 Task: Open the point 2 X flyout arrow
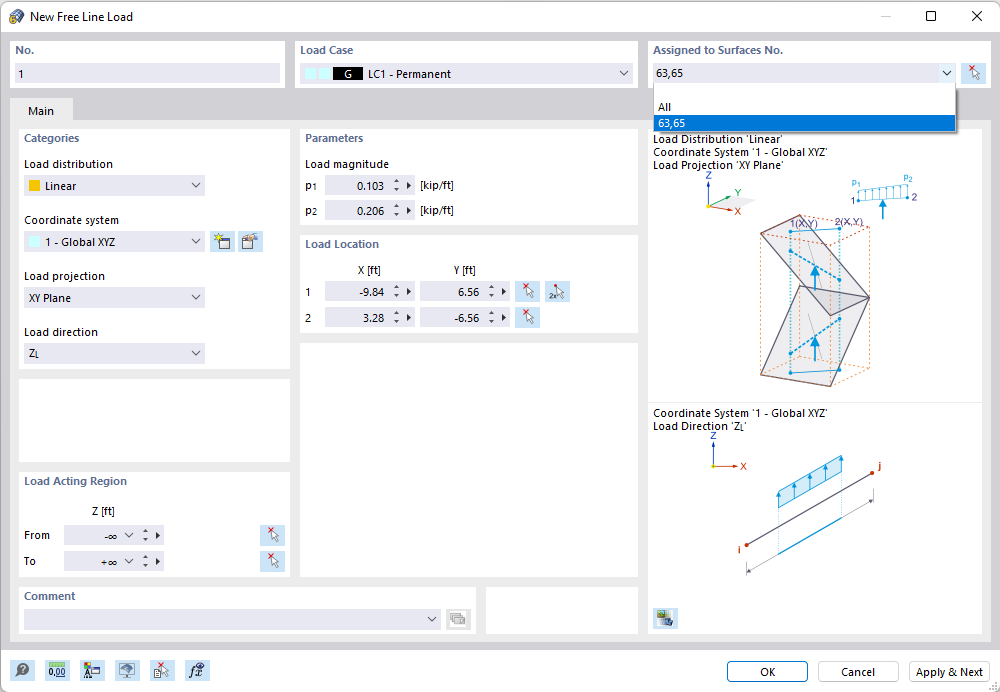(409, 318)
